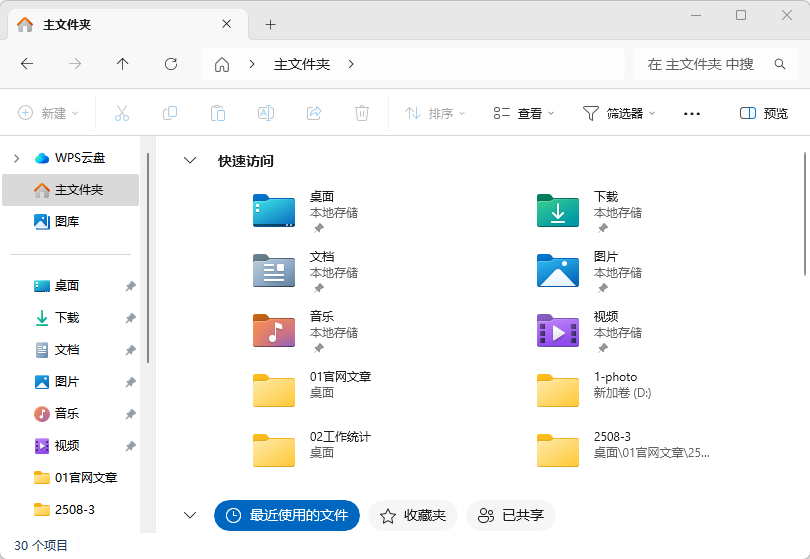Go forward with the right arrow
The image size is (810, 559).
point(75,64)
